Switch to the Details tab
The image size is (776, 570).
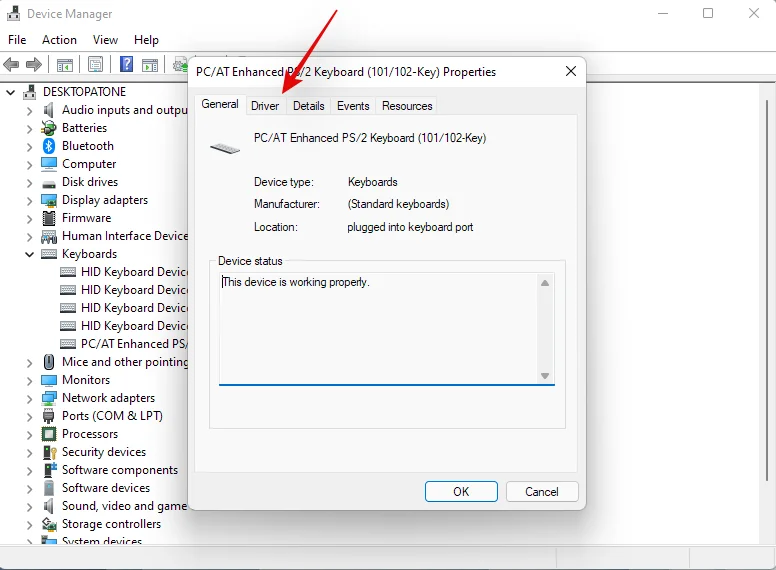[309, 106]
